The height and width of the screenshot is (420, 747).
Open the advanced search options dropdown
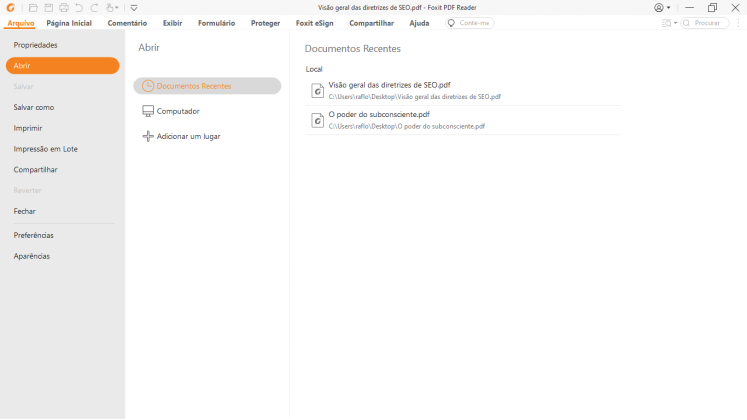pos(669,23)
